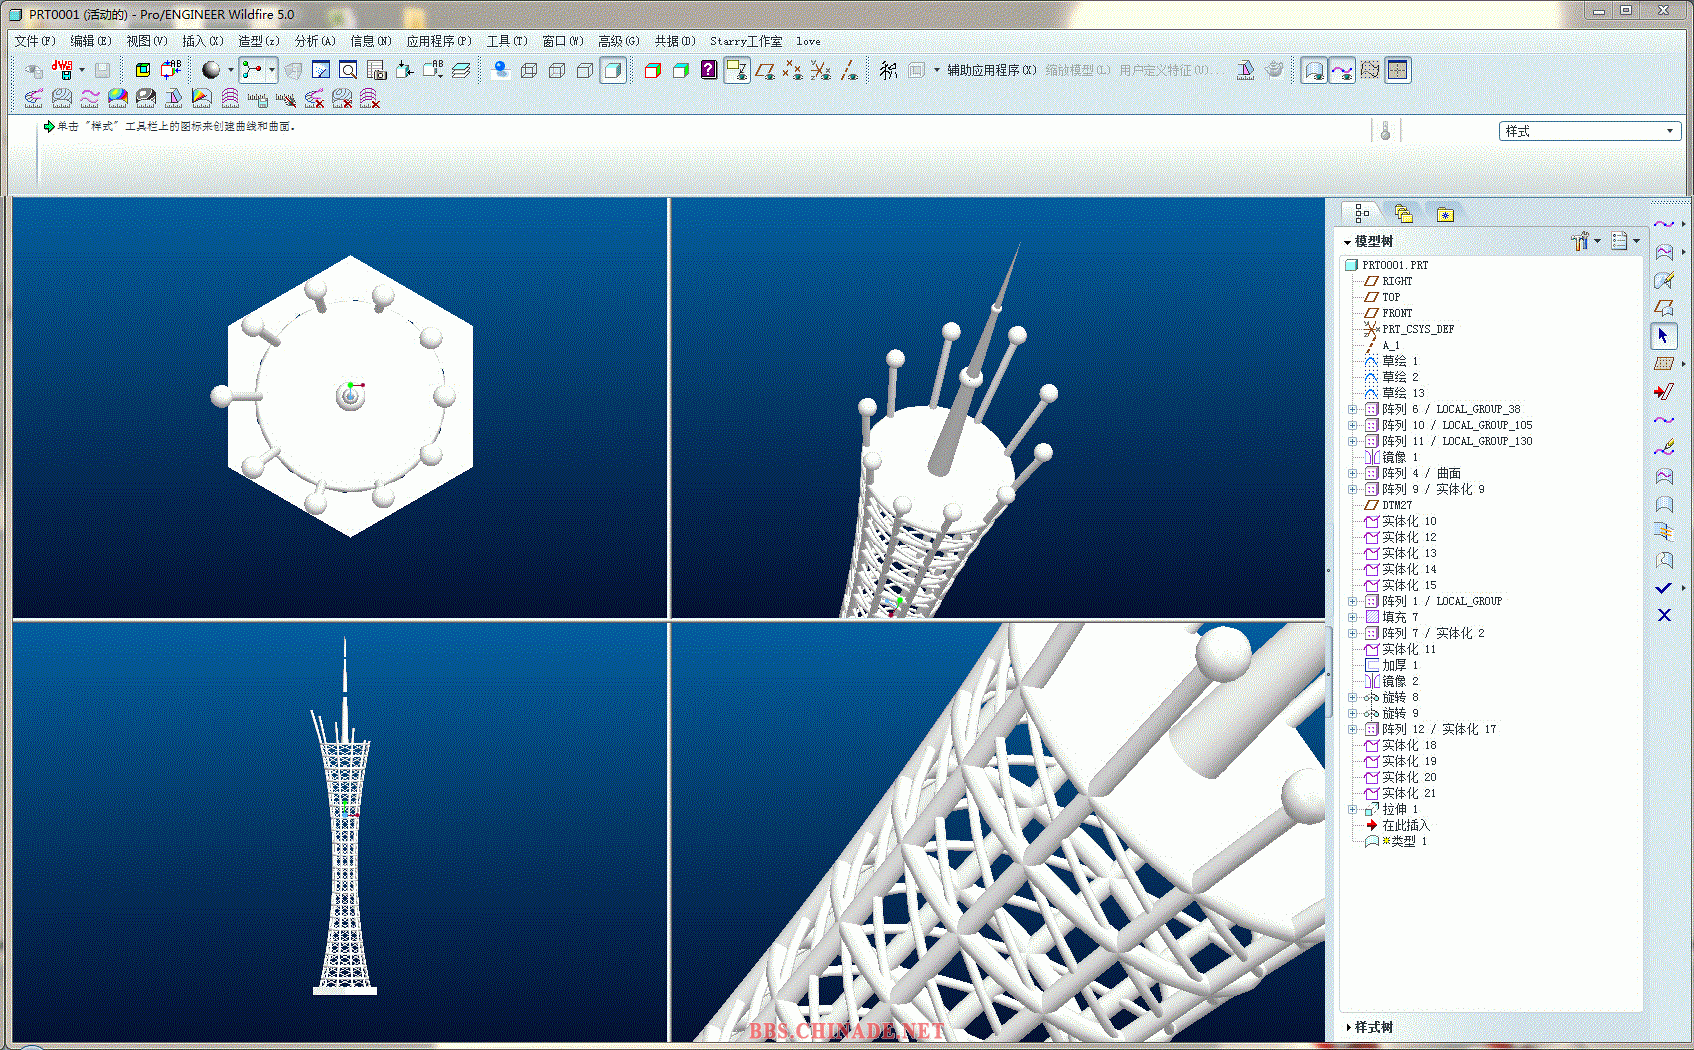This screenshot has width=1694, height=1050.
Task: Select the shaded sphere appearance icon
Action: point(211,70)
